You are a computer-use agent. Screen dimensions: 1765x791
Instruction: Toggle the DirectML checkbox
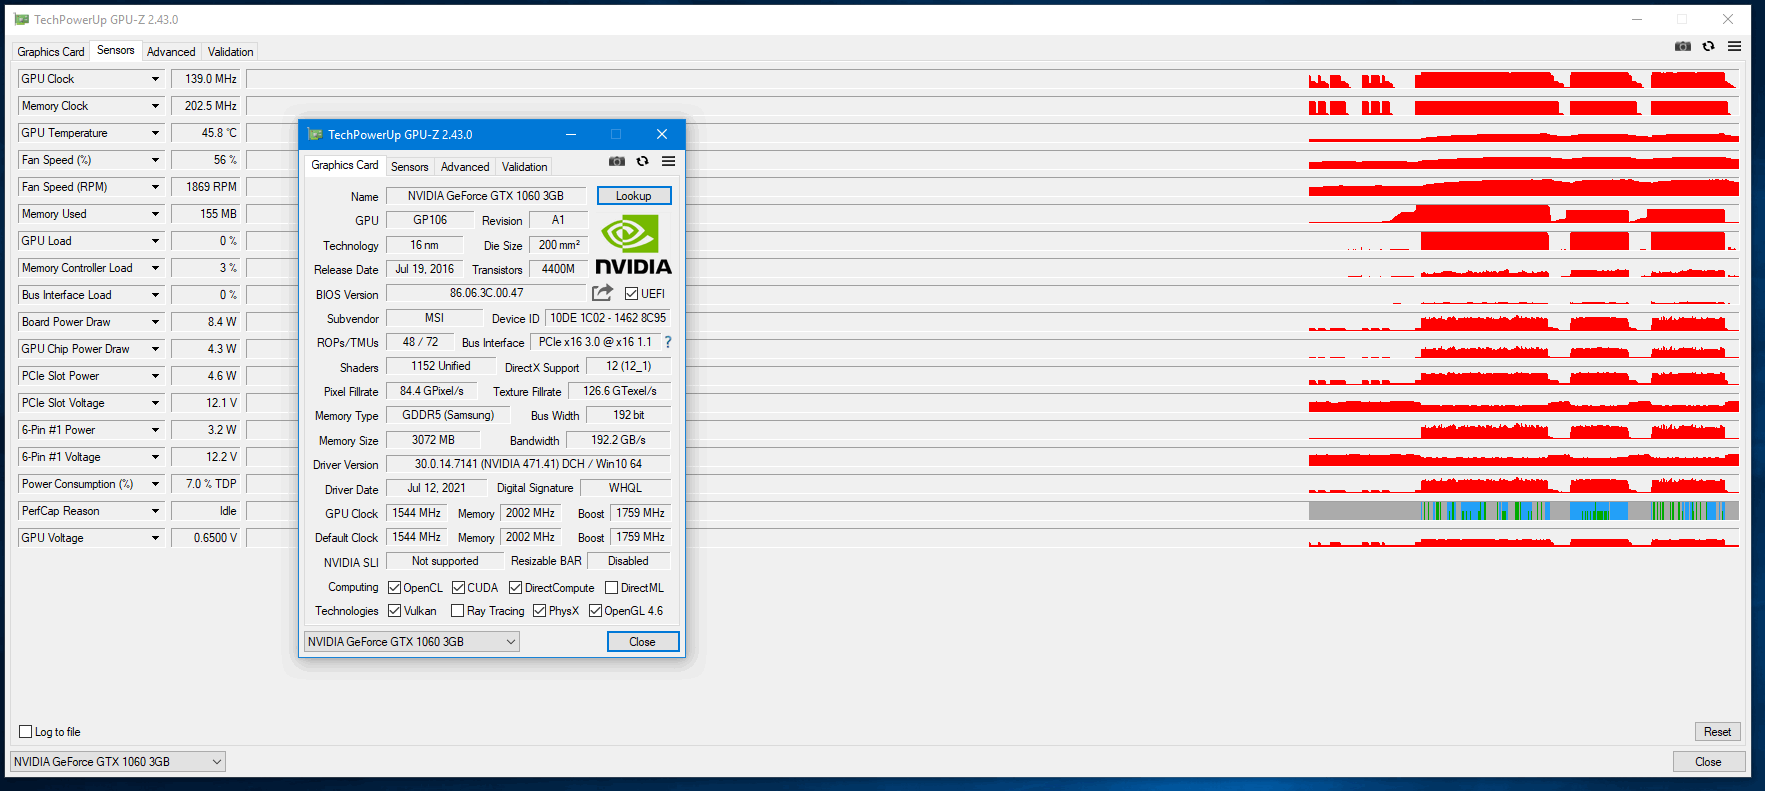612,588
